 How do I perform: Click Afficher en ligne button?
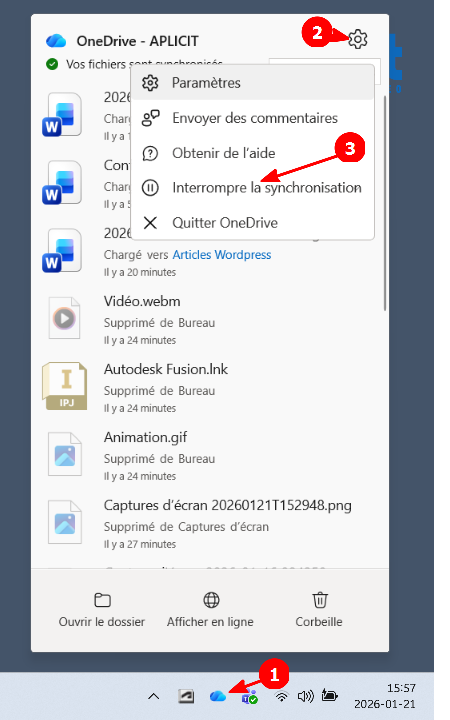coord(210,610)
